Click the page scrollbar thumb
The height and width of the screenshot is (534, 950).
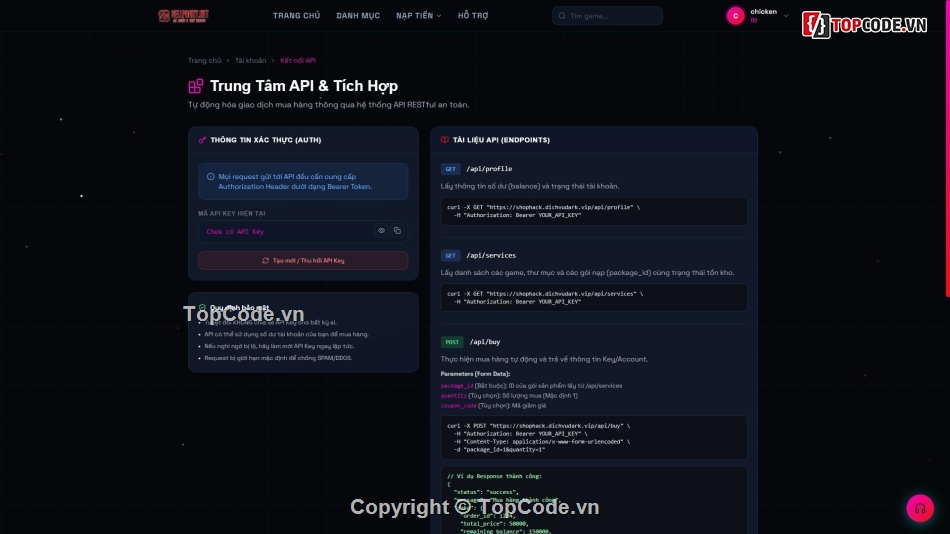point(948,149)
